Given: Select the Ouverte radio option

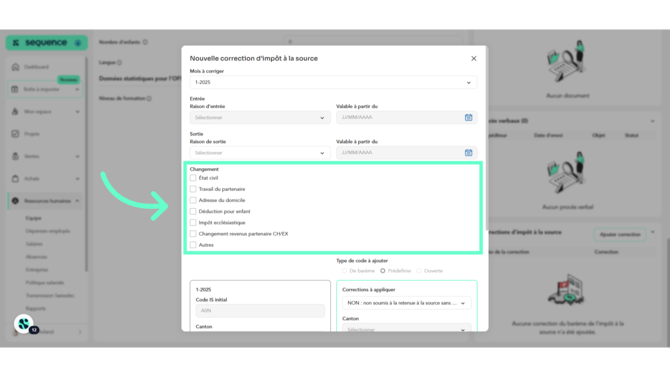Looking at the screenshot, I should (419, 271).
